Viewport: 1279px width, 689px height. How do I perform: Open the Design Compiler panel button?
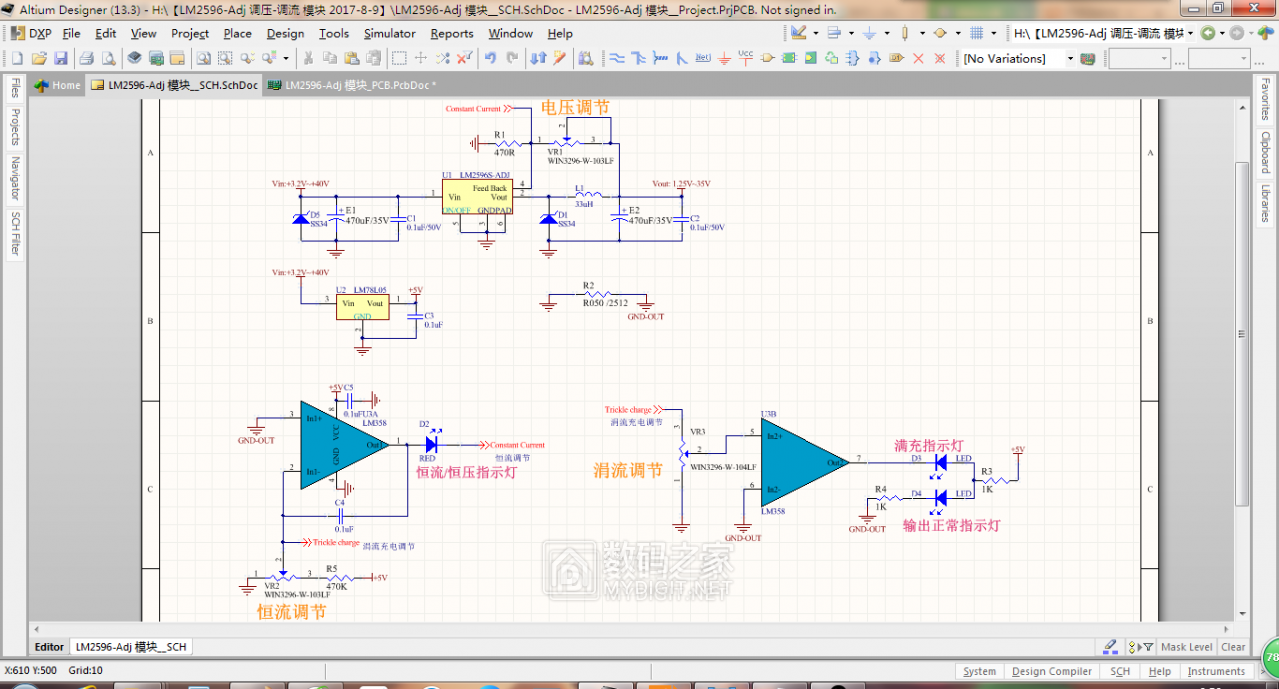(x=1051, y=671)
